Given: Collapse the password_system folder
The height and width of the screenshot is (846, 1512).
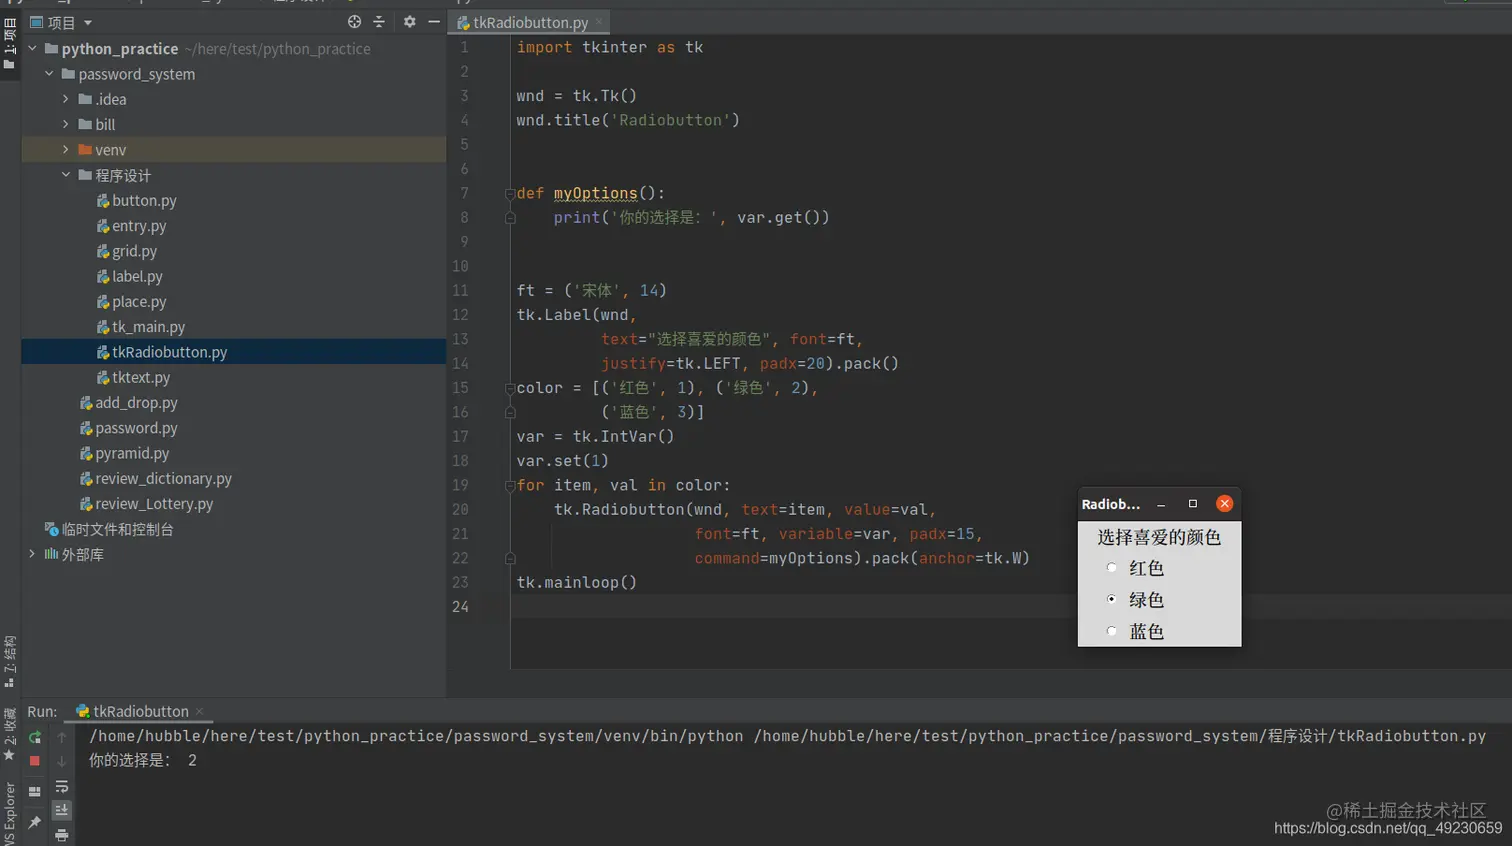Looking at the screenshot, I should [49, 74].
